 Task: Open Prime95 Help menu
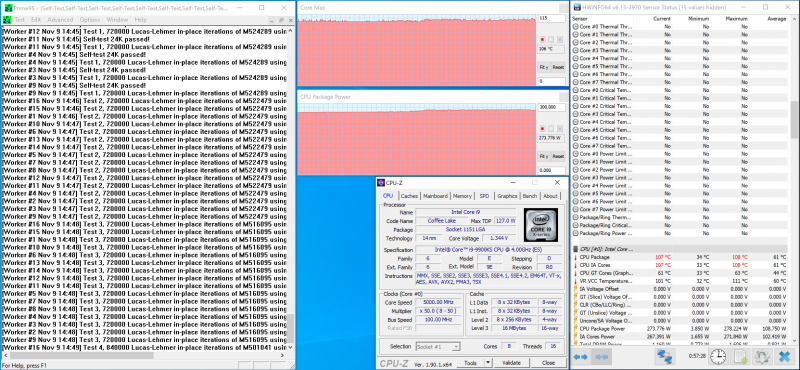coord(140,20)
